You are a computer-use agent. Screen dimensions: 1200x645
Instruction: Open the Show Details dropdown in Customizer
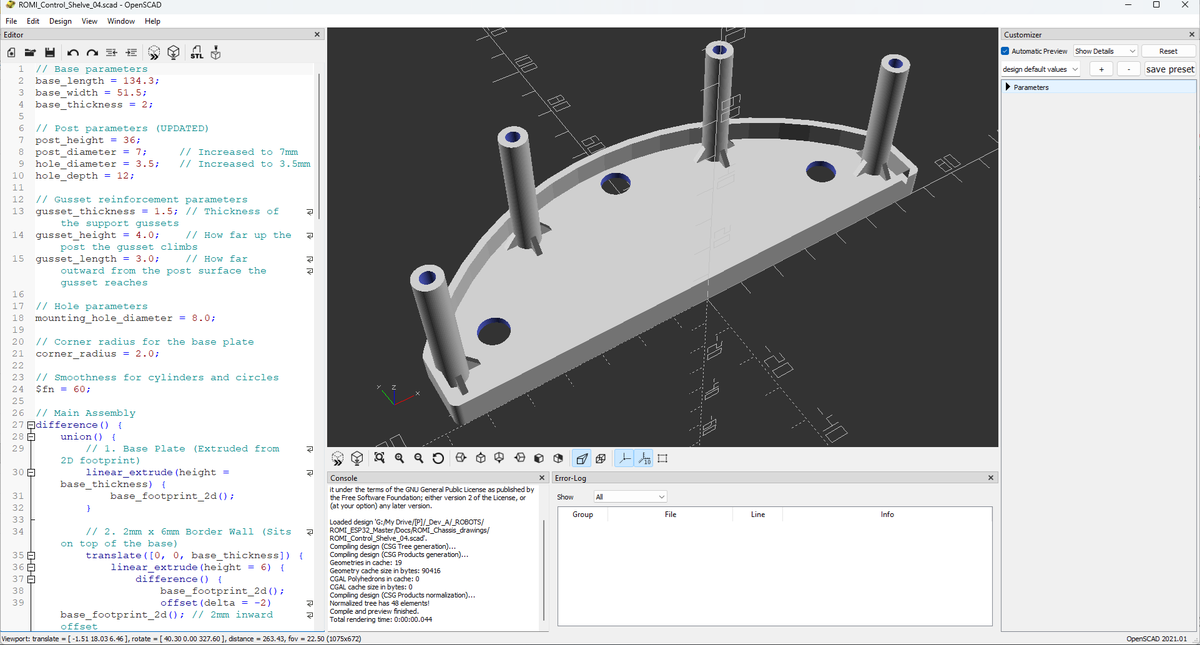1106,51
